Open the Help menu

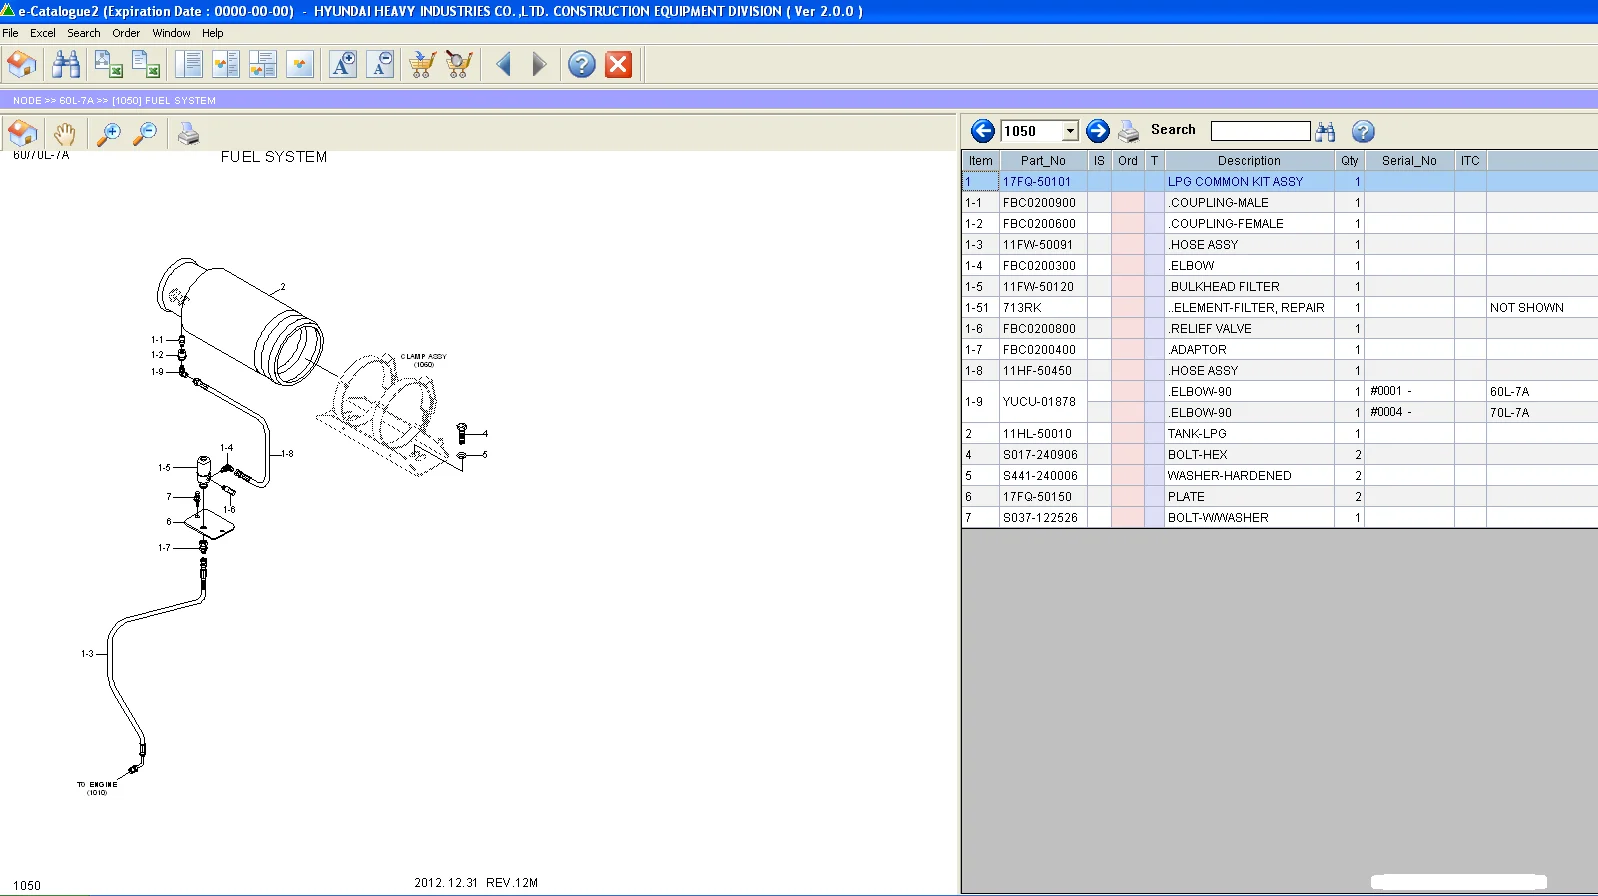coord(213,33)
